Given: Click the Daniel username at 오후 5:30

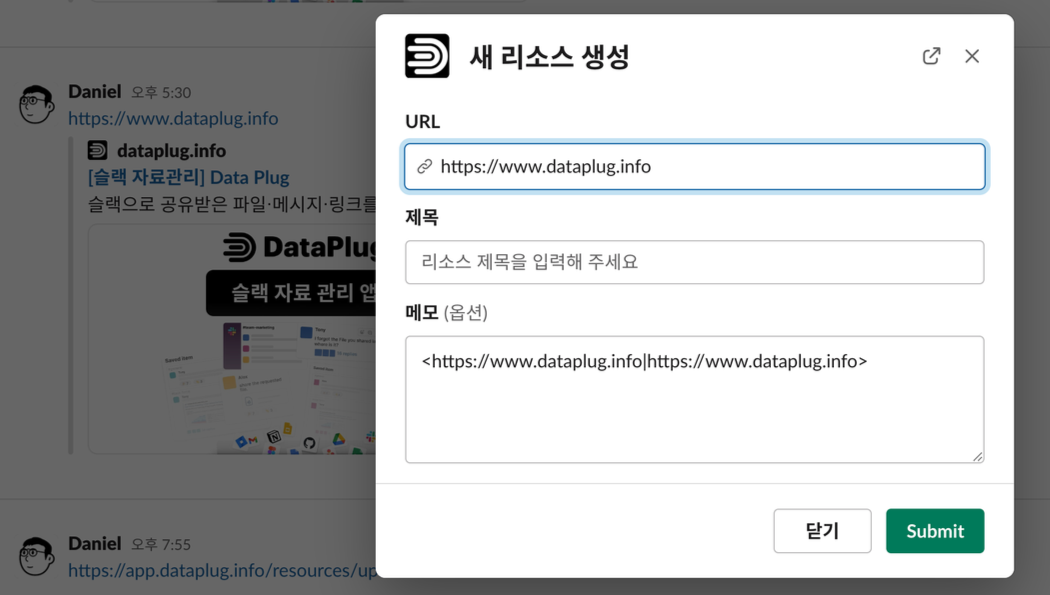Looking at the screenshot, I should click(x=94, y=92).
